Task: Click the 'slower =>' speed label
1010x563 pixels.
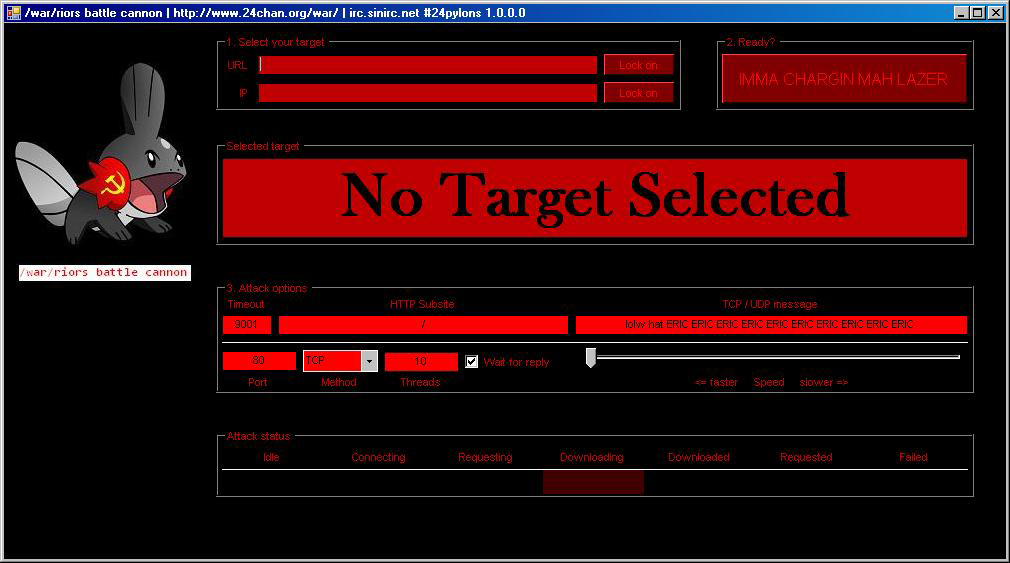Action: click(x=824, y=383)
